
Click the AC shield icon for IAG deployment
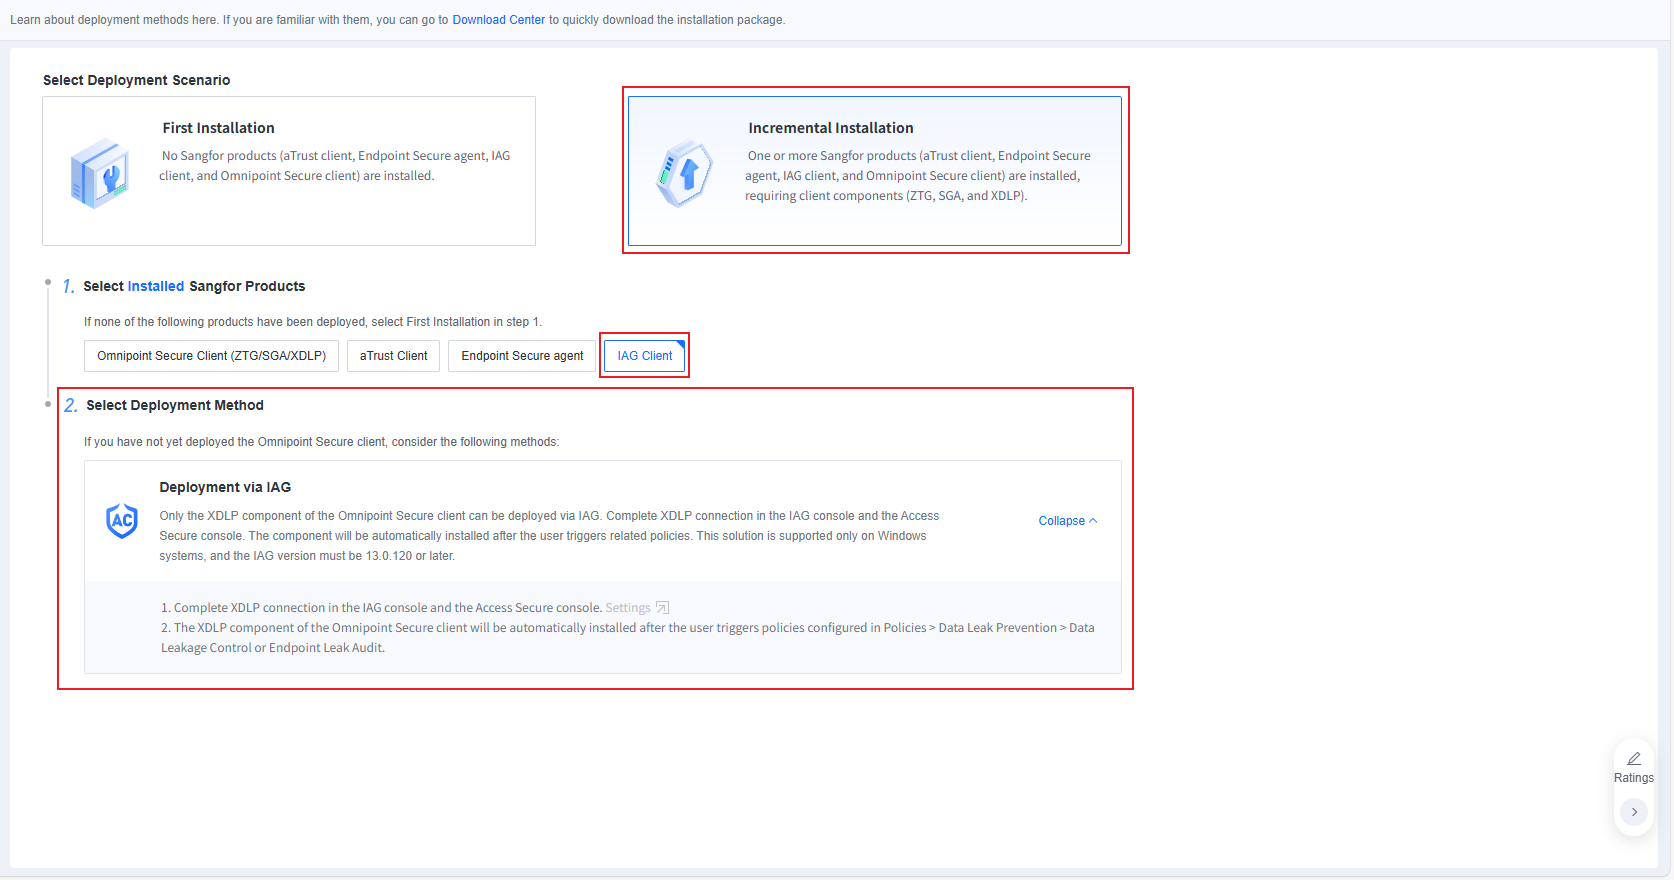(122, 520)
